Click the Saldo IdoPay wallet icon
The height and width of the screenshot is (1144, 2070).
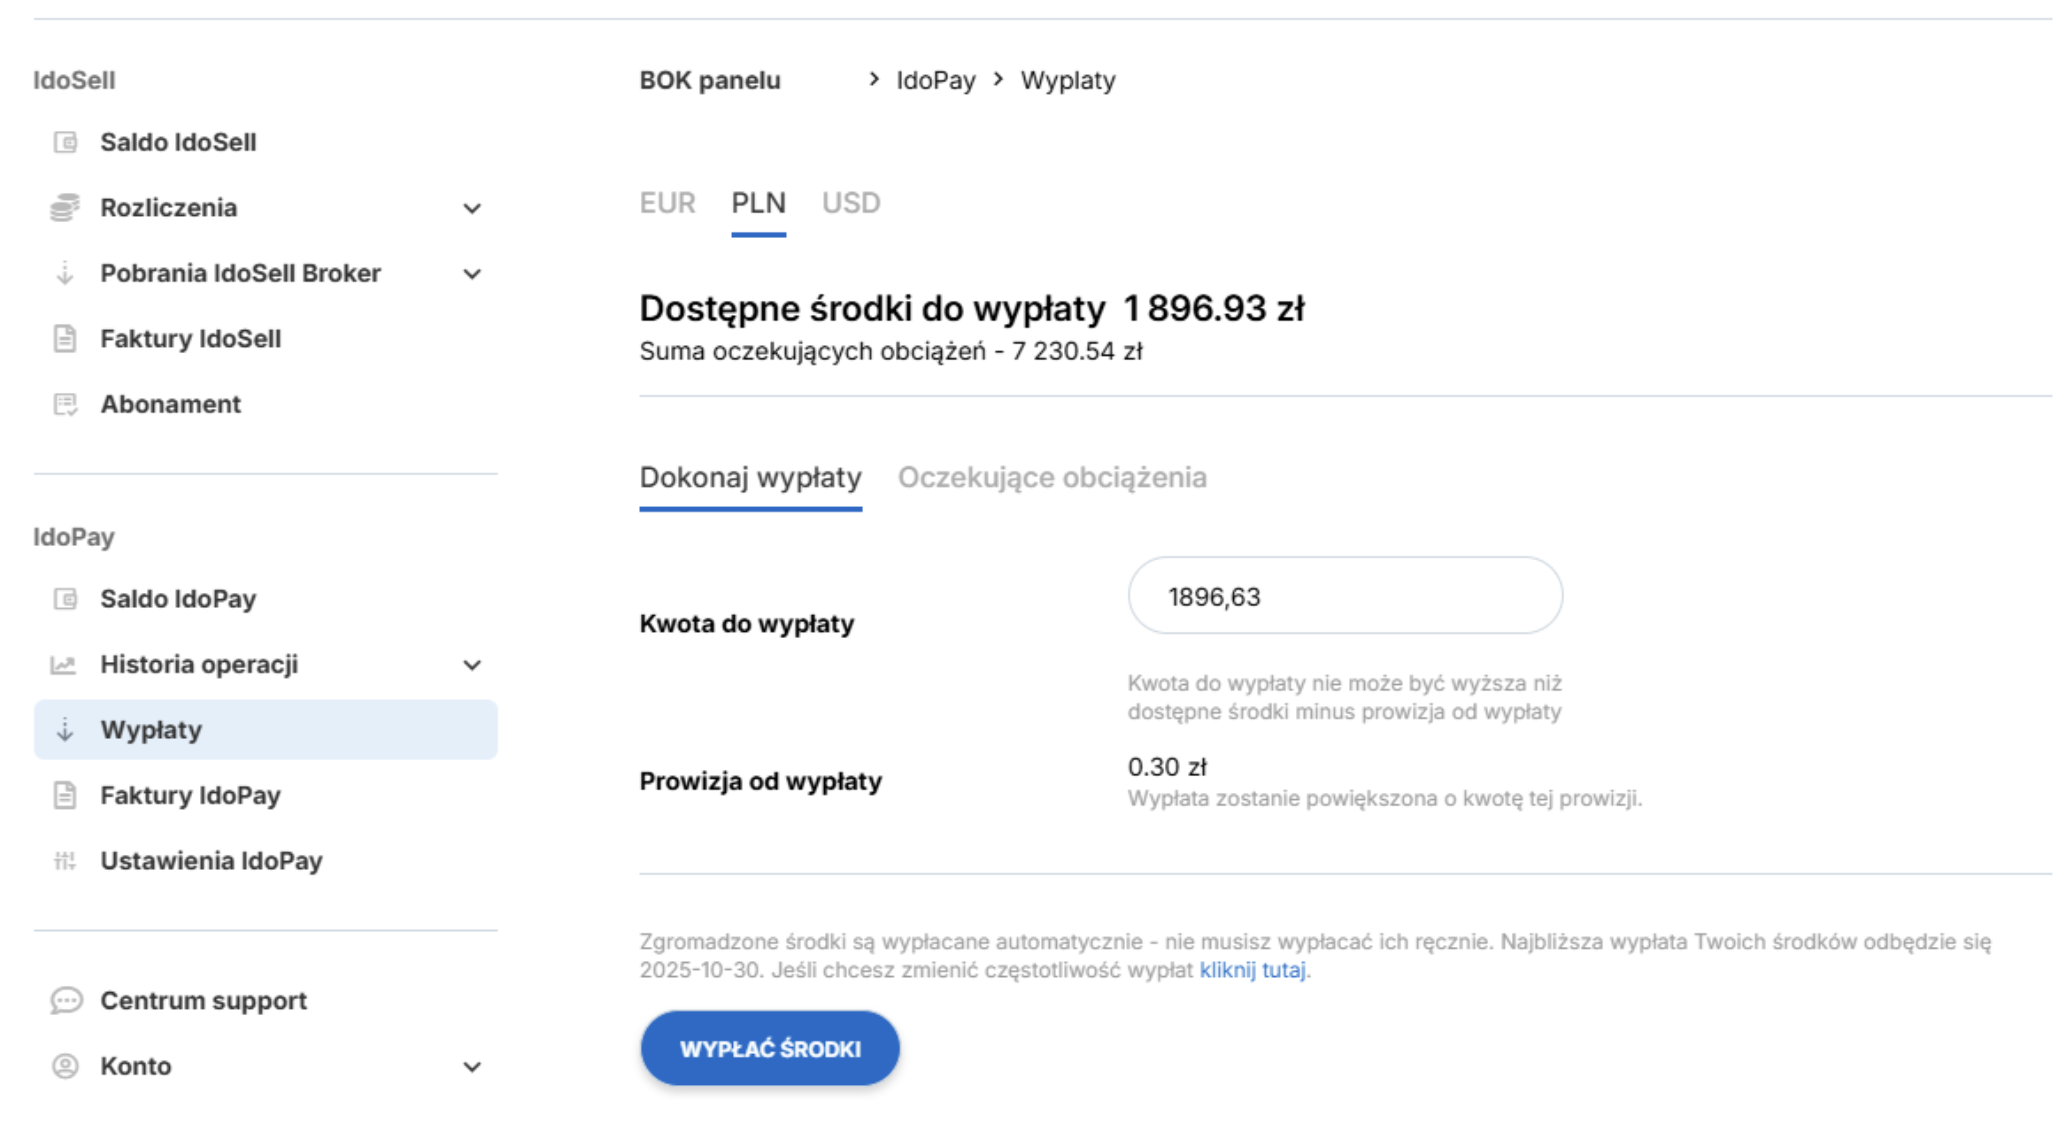65,599
